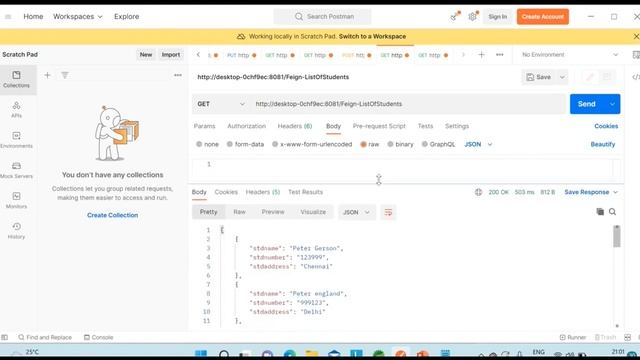
Task: Click the Beautify link
Action: 602,144
